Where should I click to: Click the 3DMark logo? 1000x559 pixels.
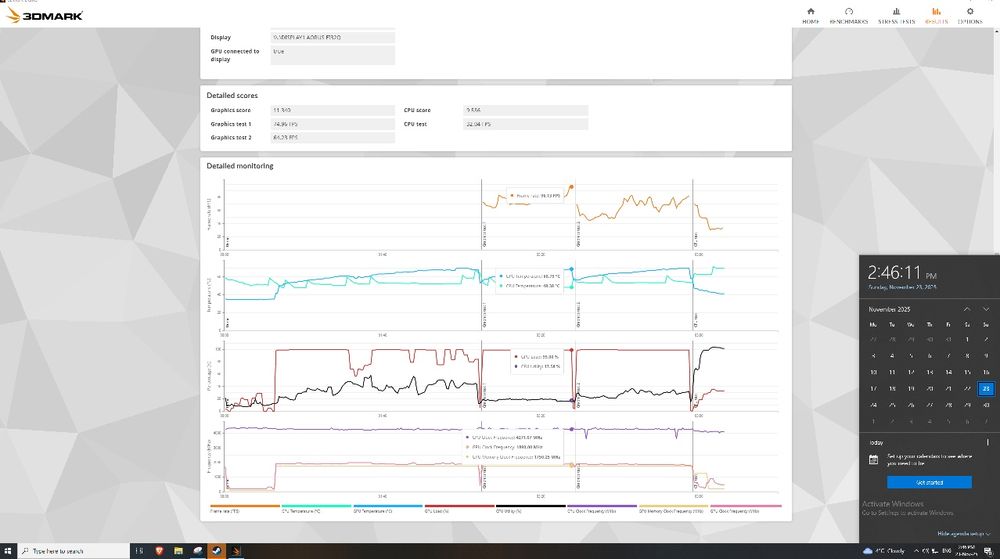45,15
